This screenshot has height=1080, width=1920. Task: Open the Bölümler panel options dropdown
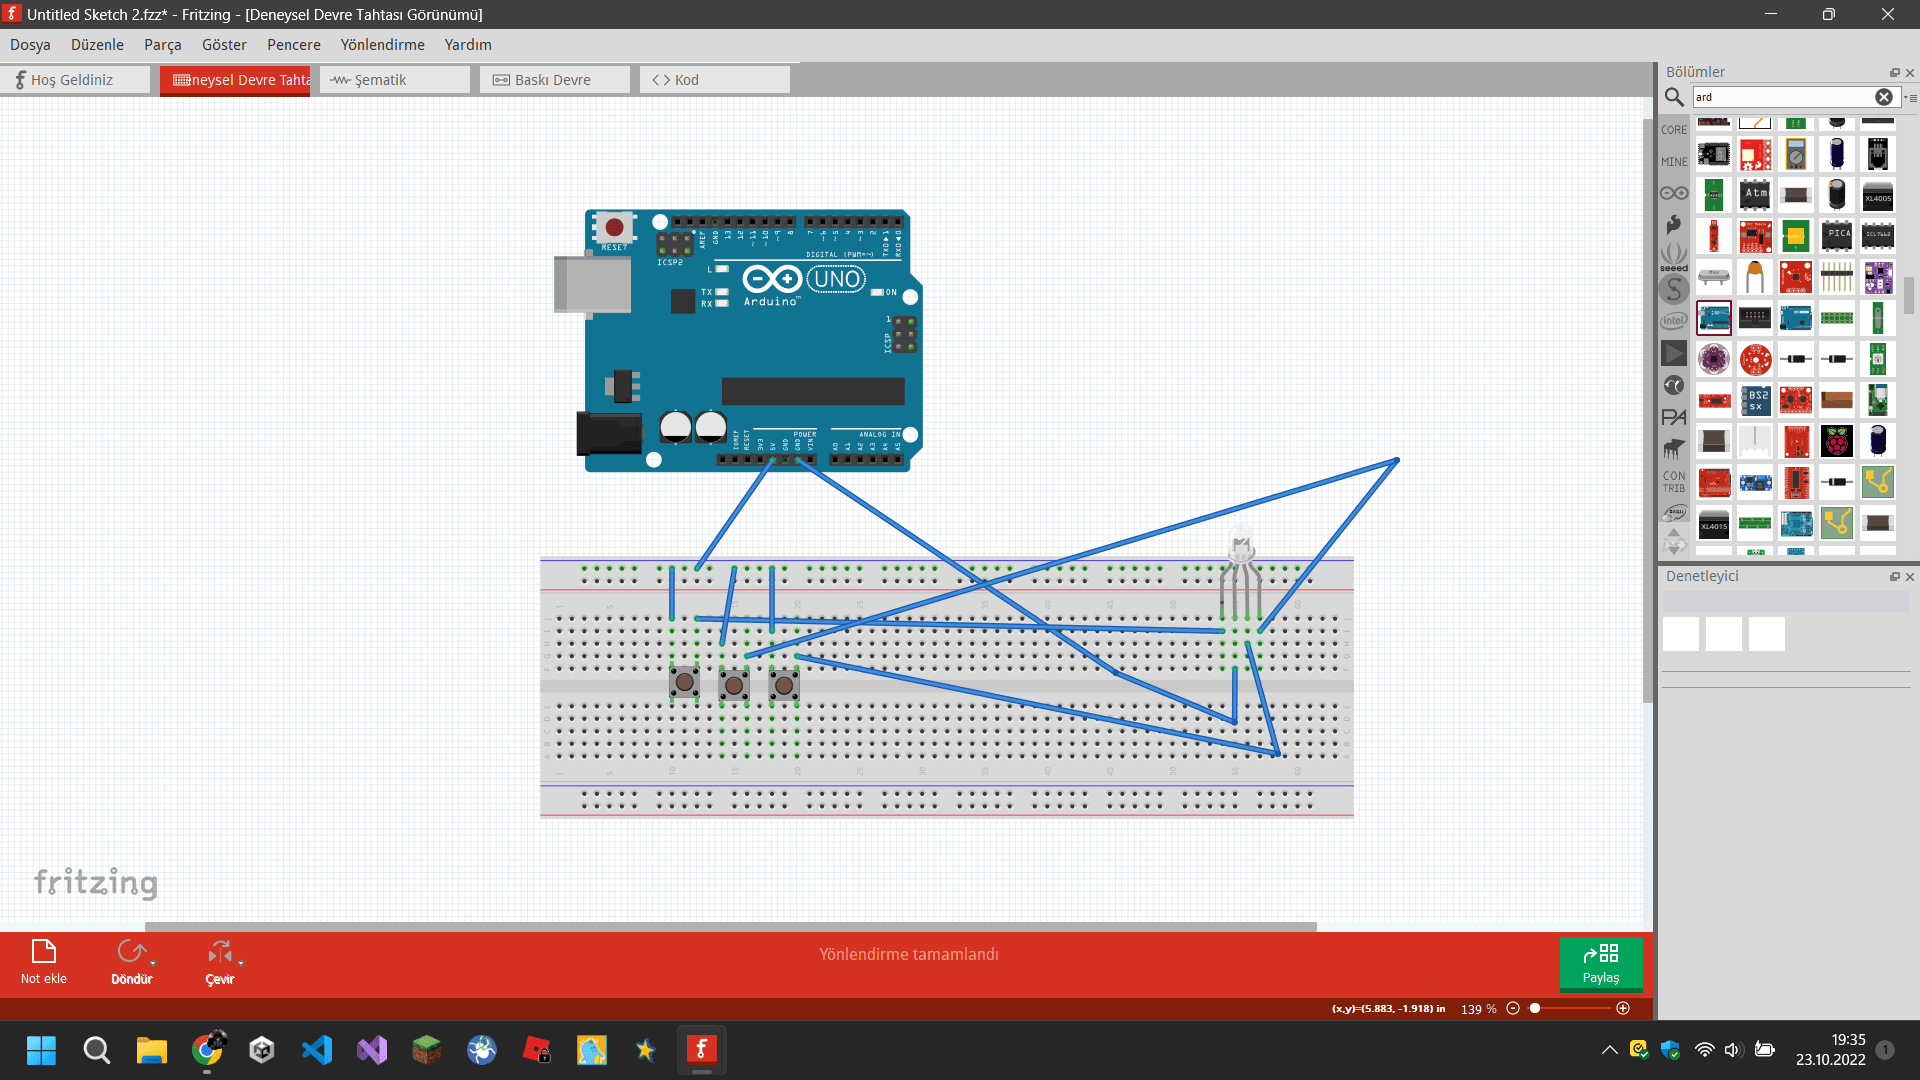(1911, 98)
